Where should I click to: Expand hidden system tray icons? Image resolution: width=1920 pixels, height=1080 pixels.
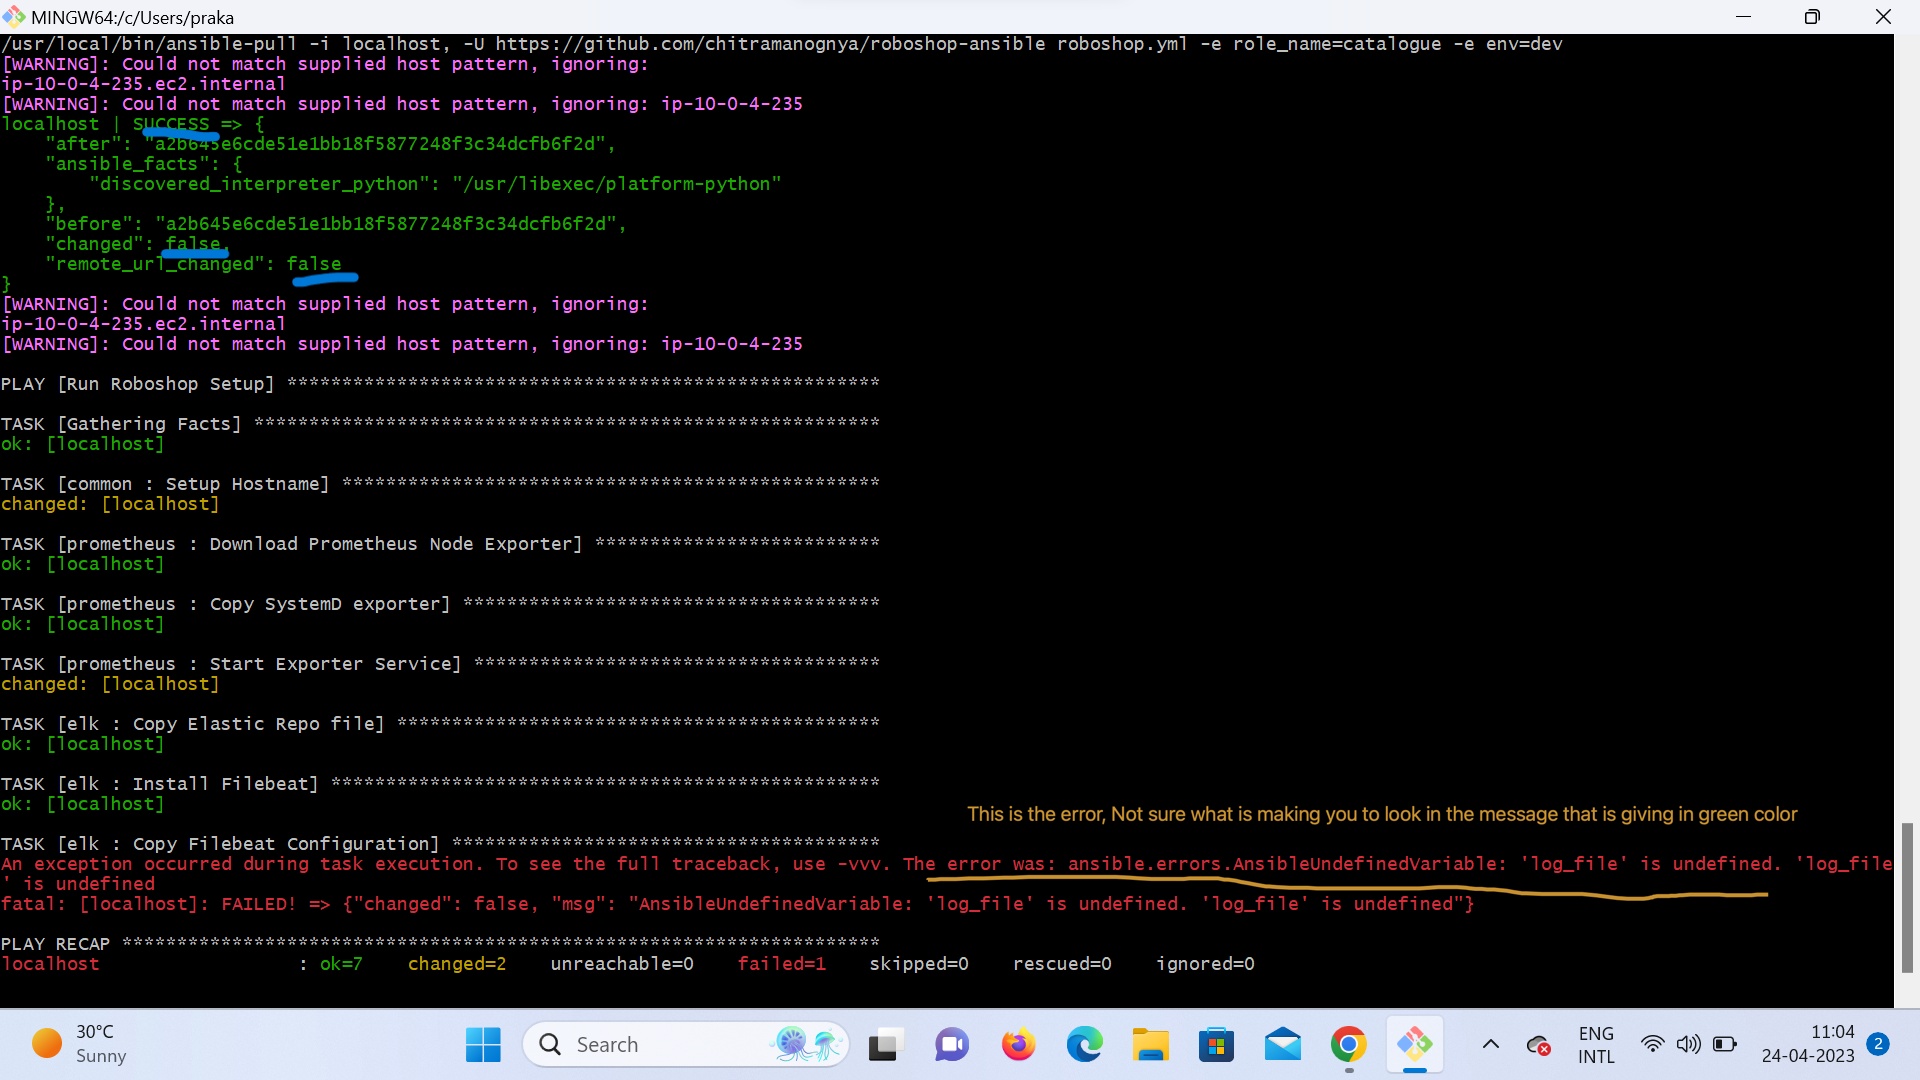click(1491, 1043)
